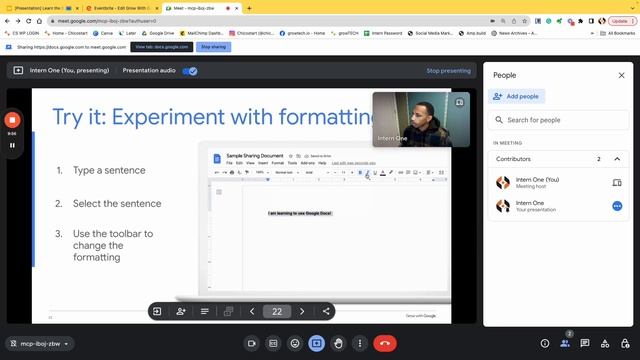Close the People panel
This screenshot has height=360, width=640.
(x=621, y=76)
